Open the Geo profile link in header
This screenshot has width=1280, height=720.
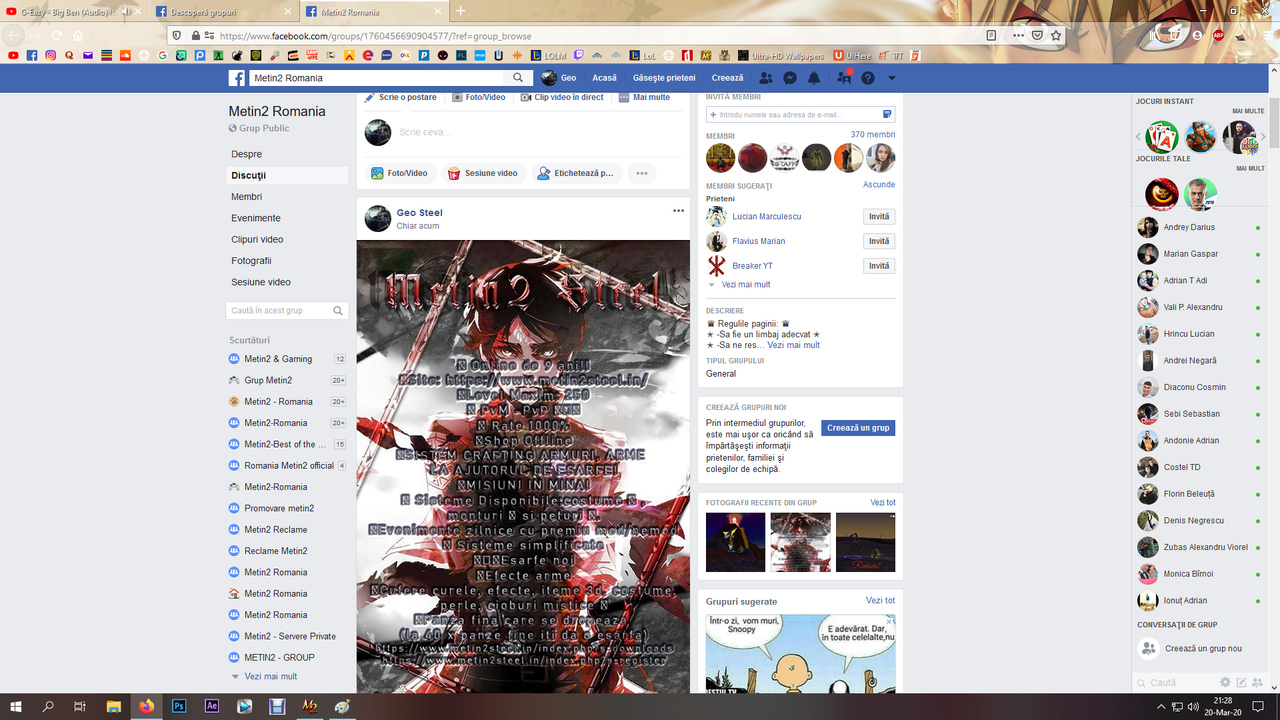pos(559,78)
